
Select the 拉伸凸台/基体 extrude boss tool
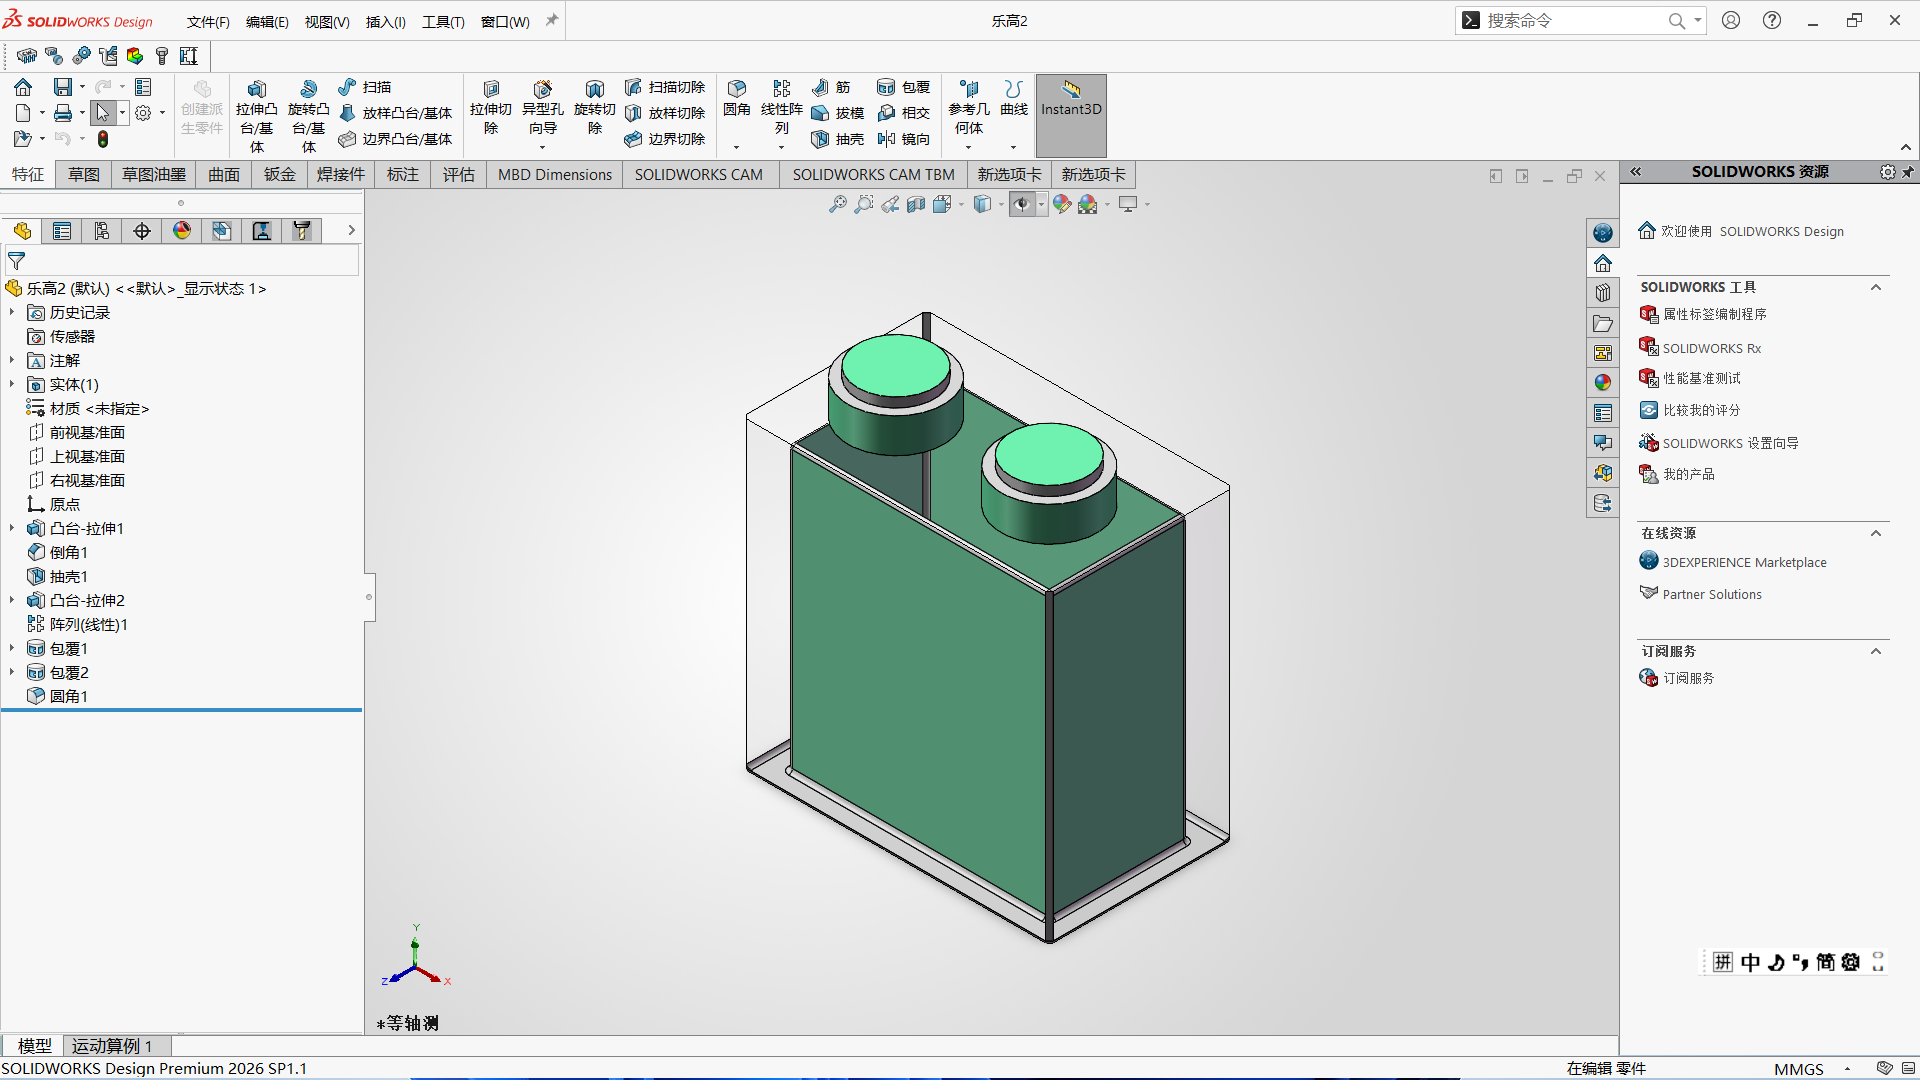[256, 115]
